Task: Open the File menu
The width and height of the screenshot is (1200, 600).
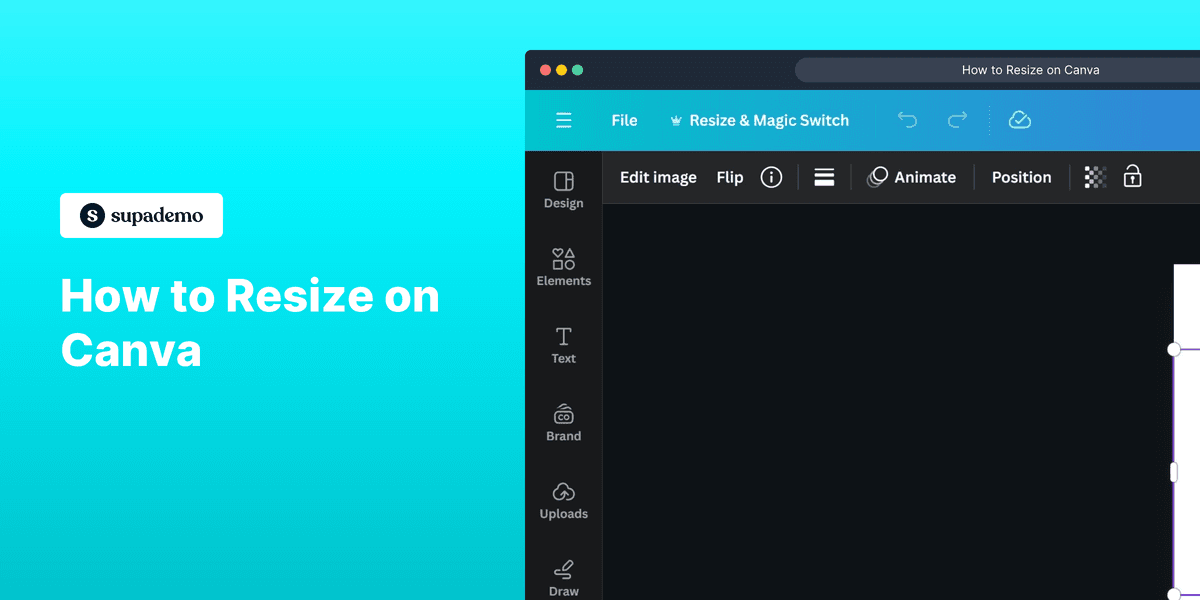Action: (624, 120)
